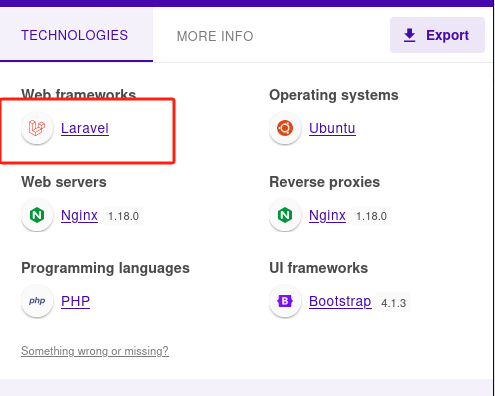Click the Web frameworks heading
This screenshot has width=495, height=396.
point(79,94)
